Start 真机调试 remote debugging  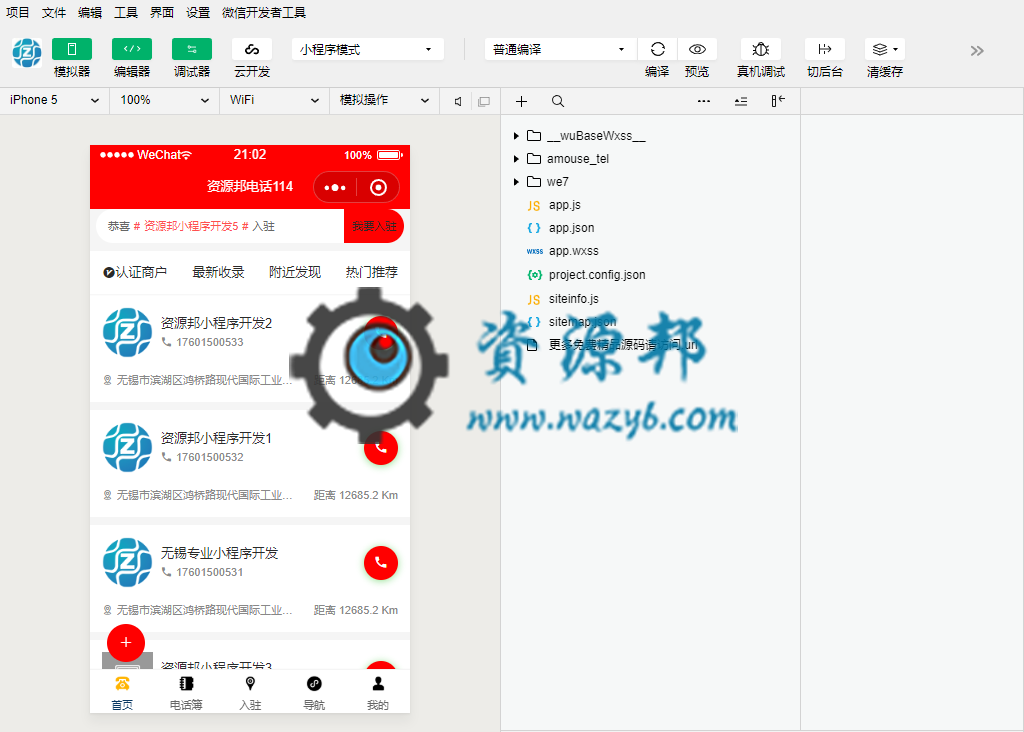pos(761,49)
